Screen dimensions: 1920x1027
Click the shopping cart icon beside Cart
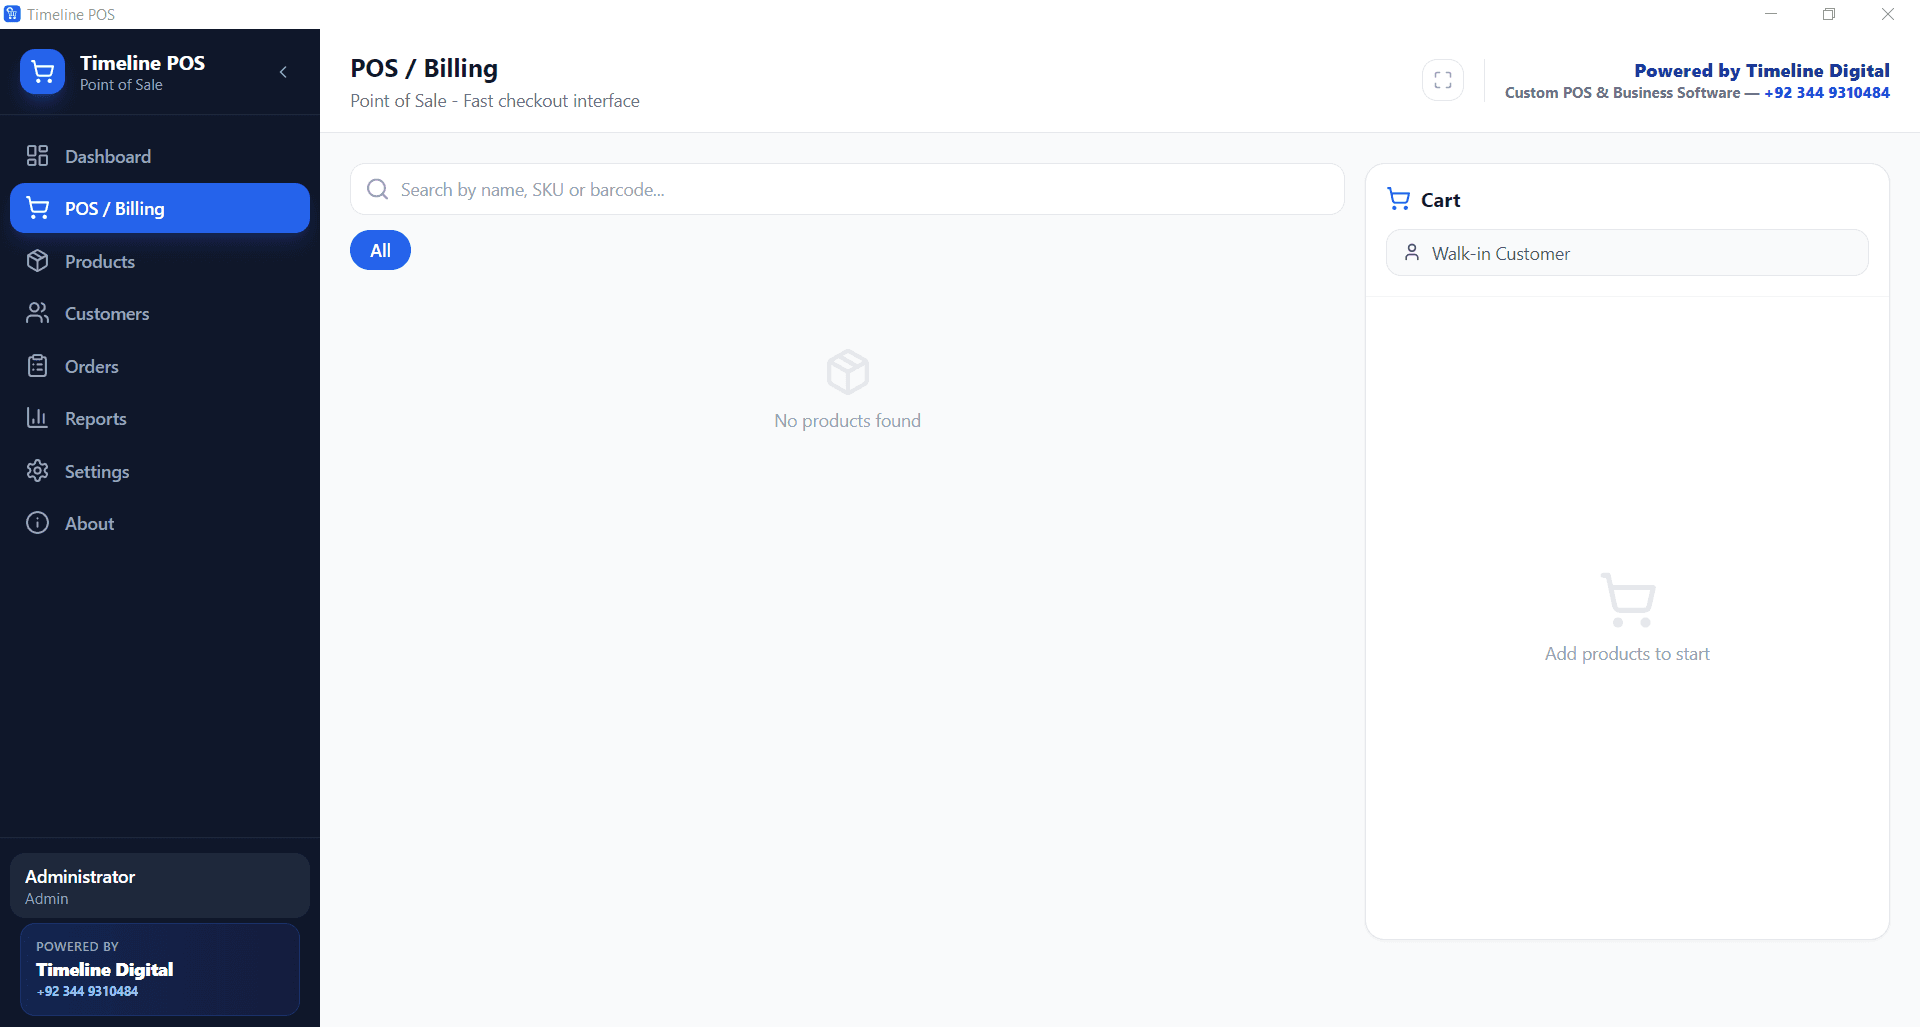point(1398,199)
